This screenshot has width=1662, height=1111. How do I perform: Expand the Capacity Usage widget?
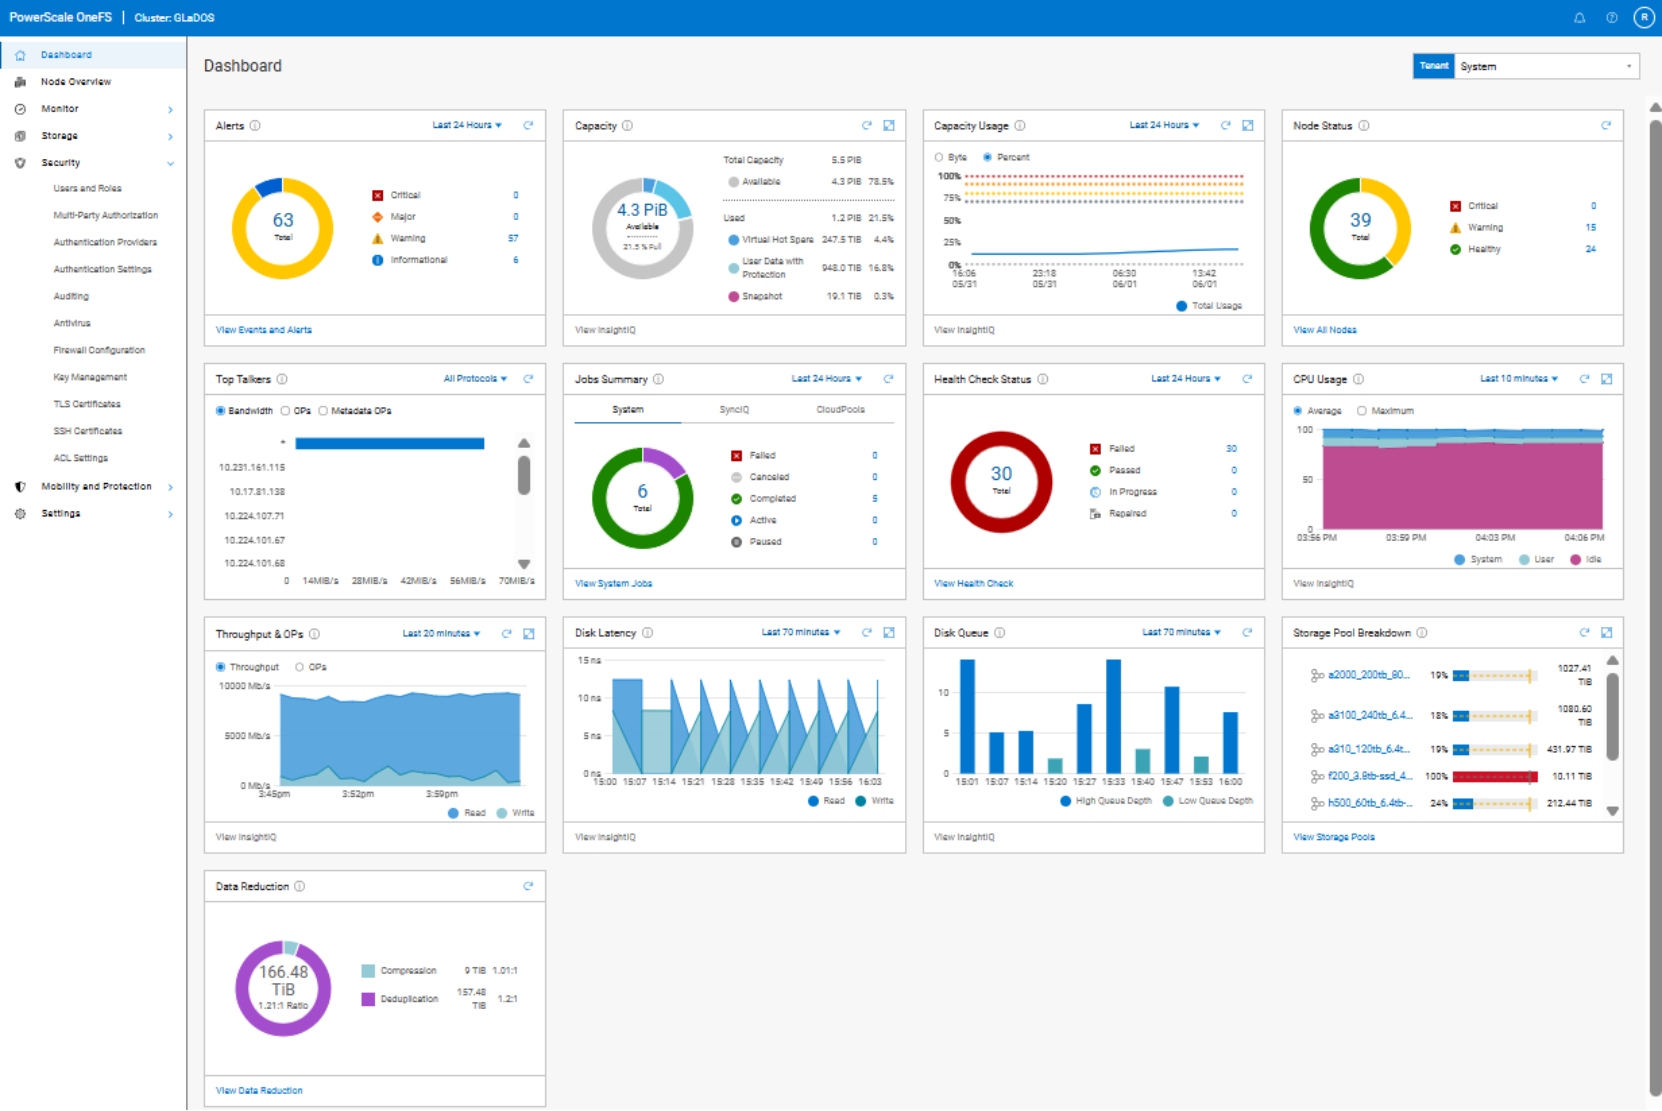click(x=1248, y=125)
